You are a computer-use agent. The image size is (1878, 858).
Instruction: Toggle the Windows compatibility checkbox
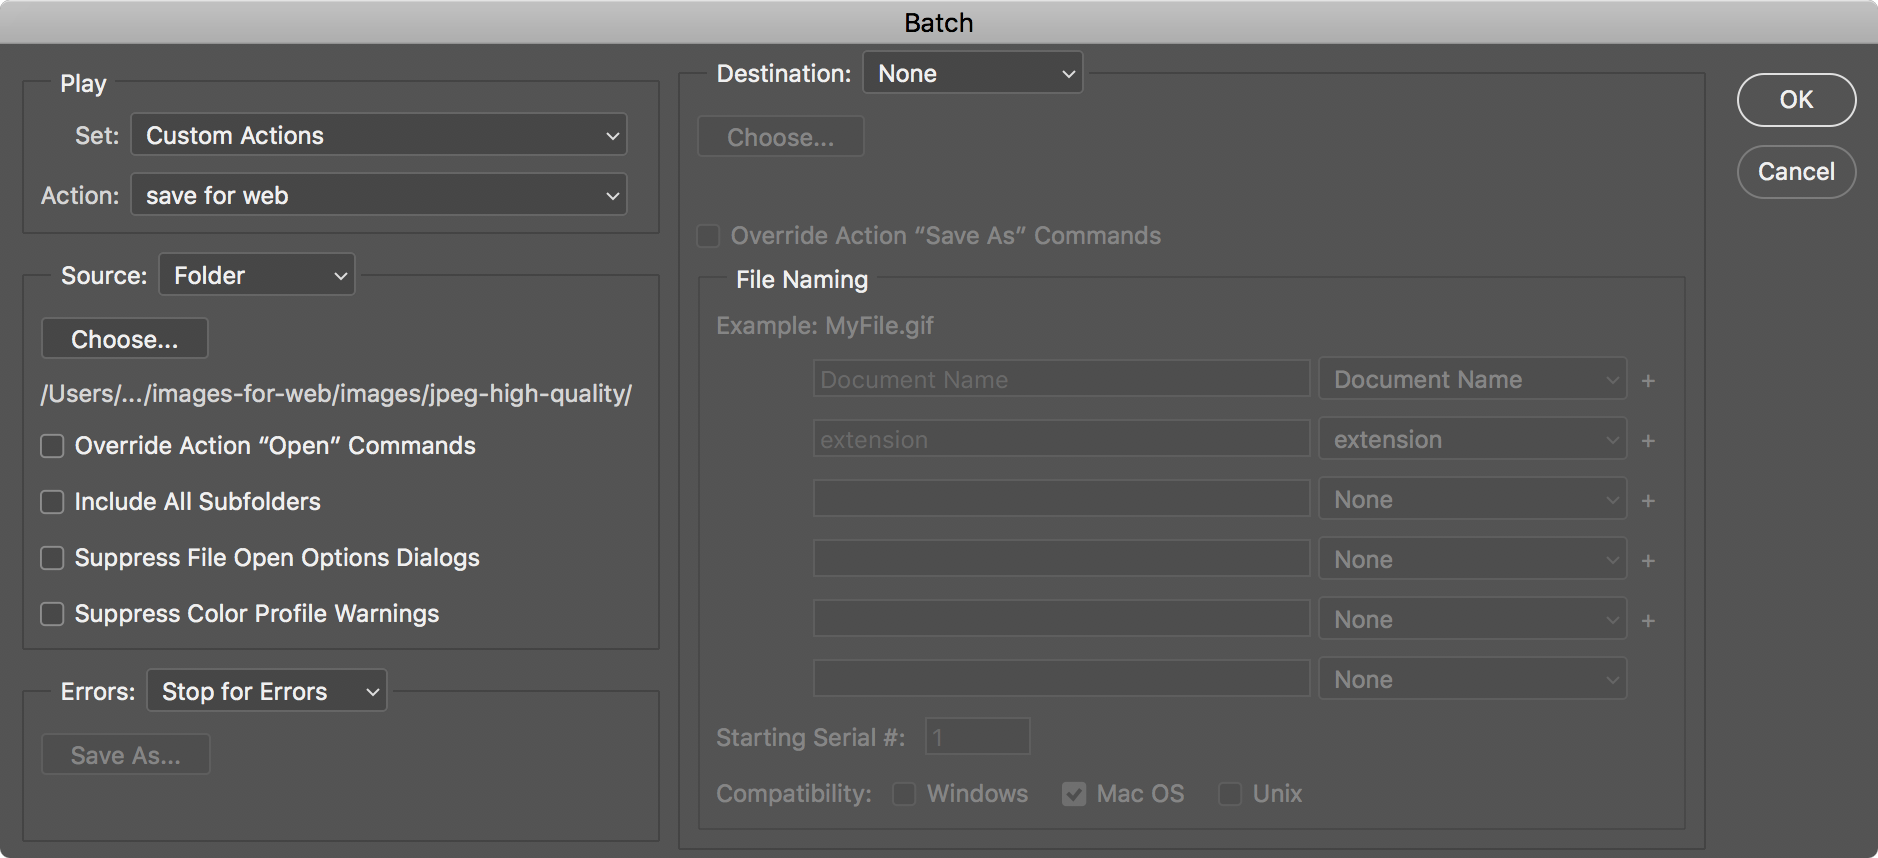click(904, 794)
